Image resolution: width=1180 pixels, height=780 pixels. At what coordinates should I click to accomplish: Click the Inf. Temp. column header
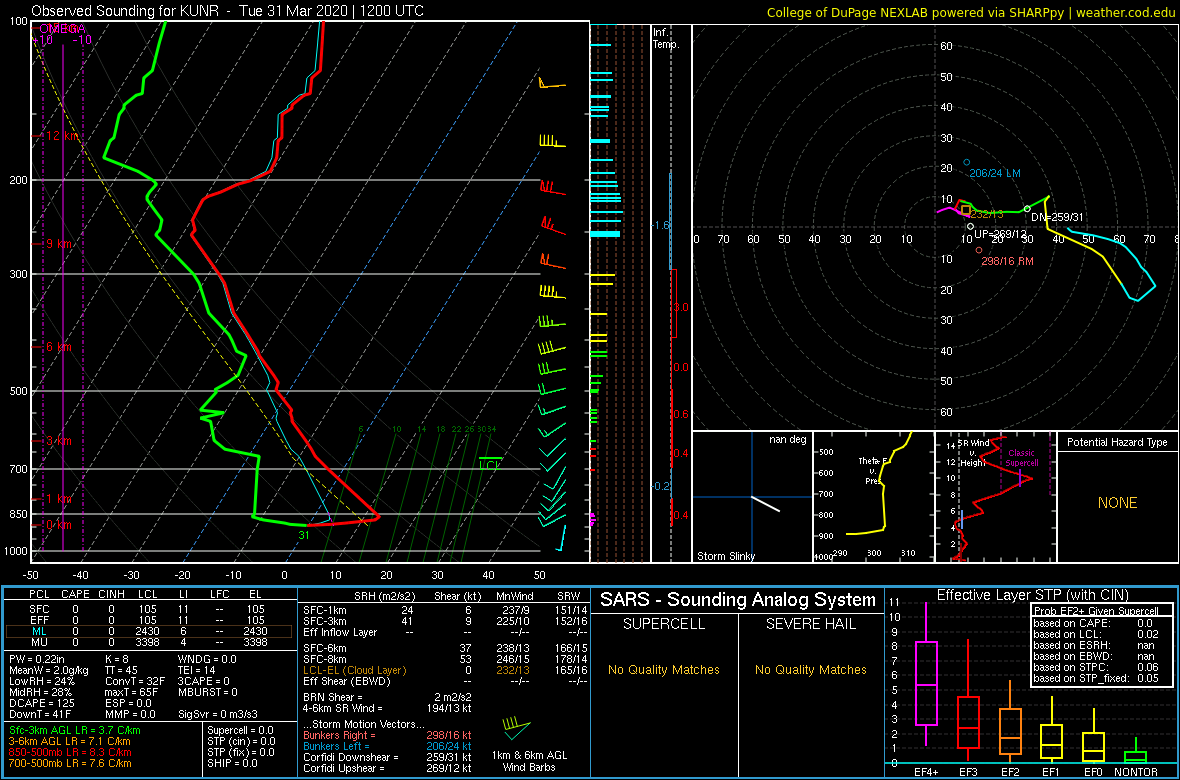point(666,38)
